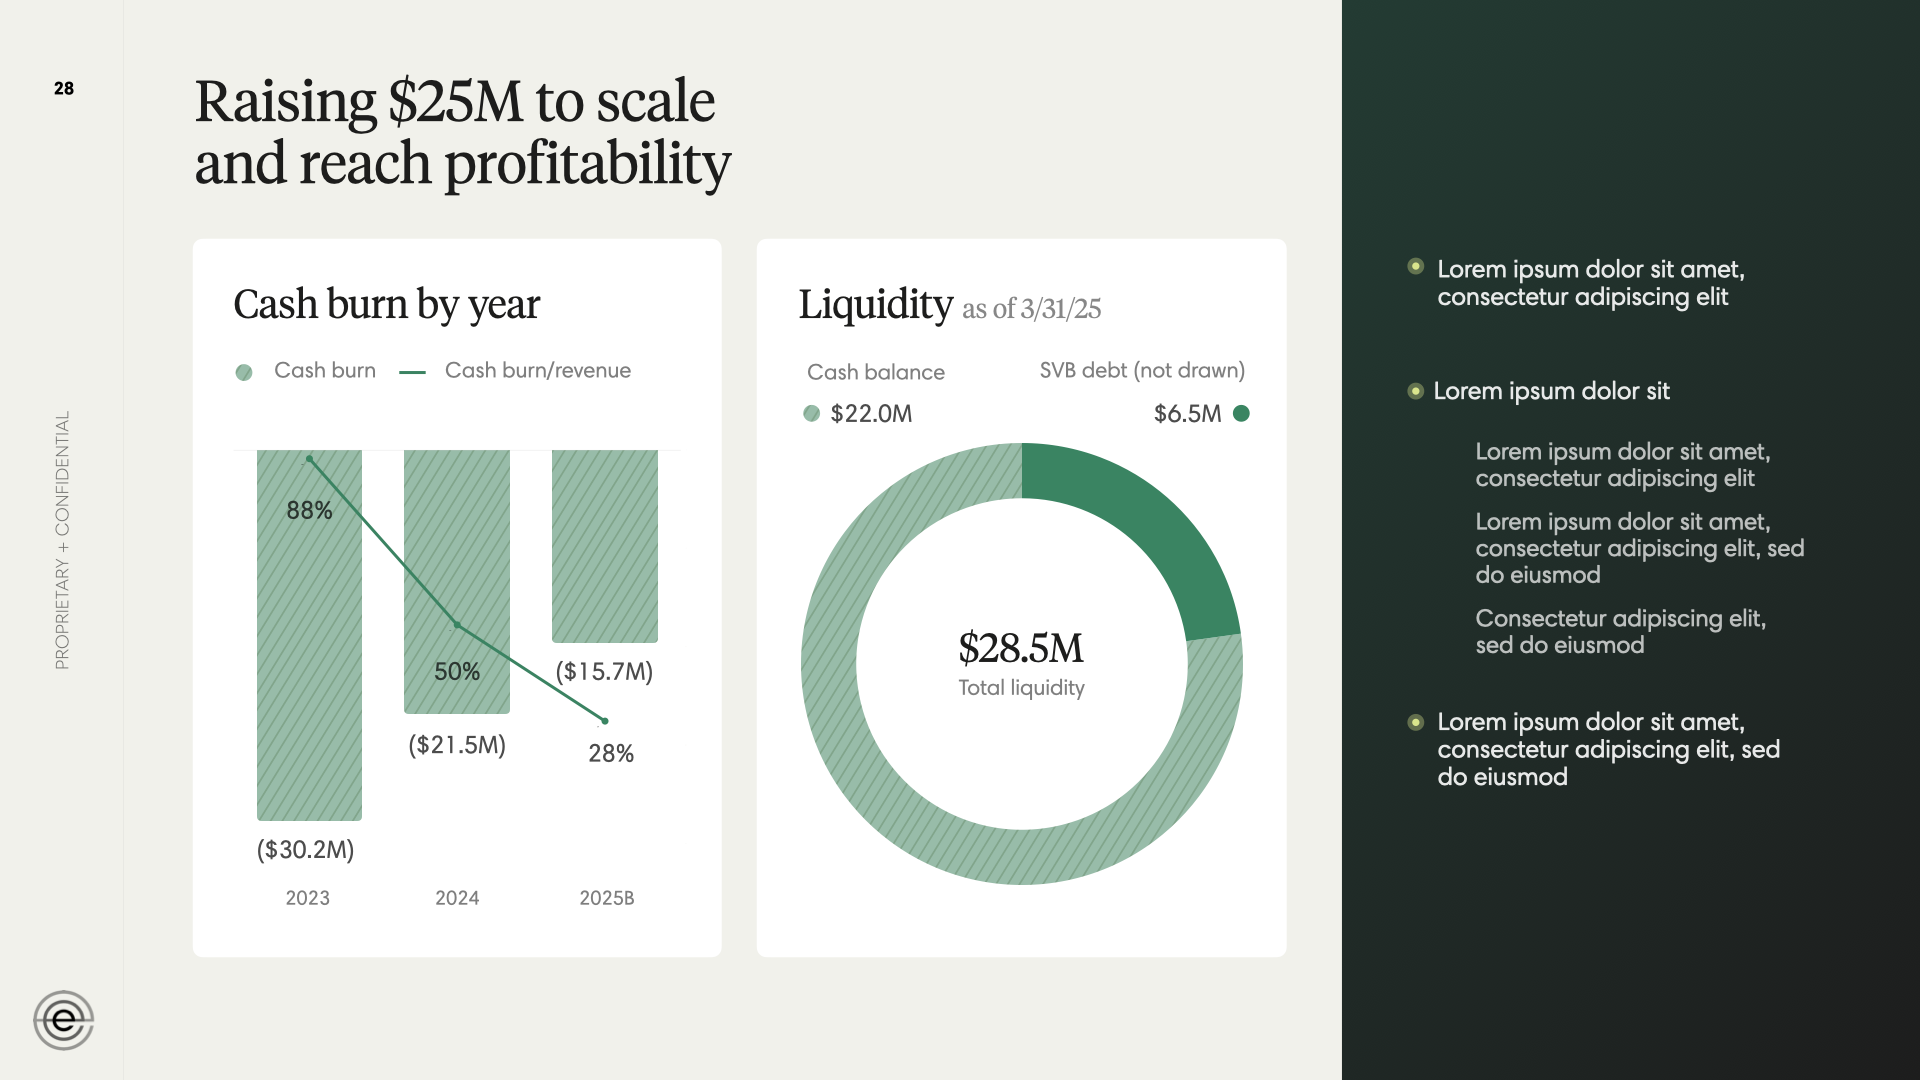Click the last bullet point marker in sidebar
Screen dimensions: 1920x1080
1415,722
